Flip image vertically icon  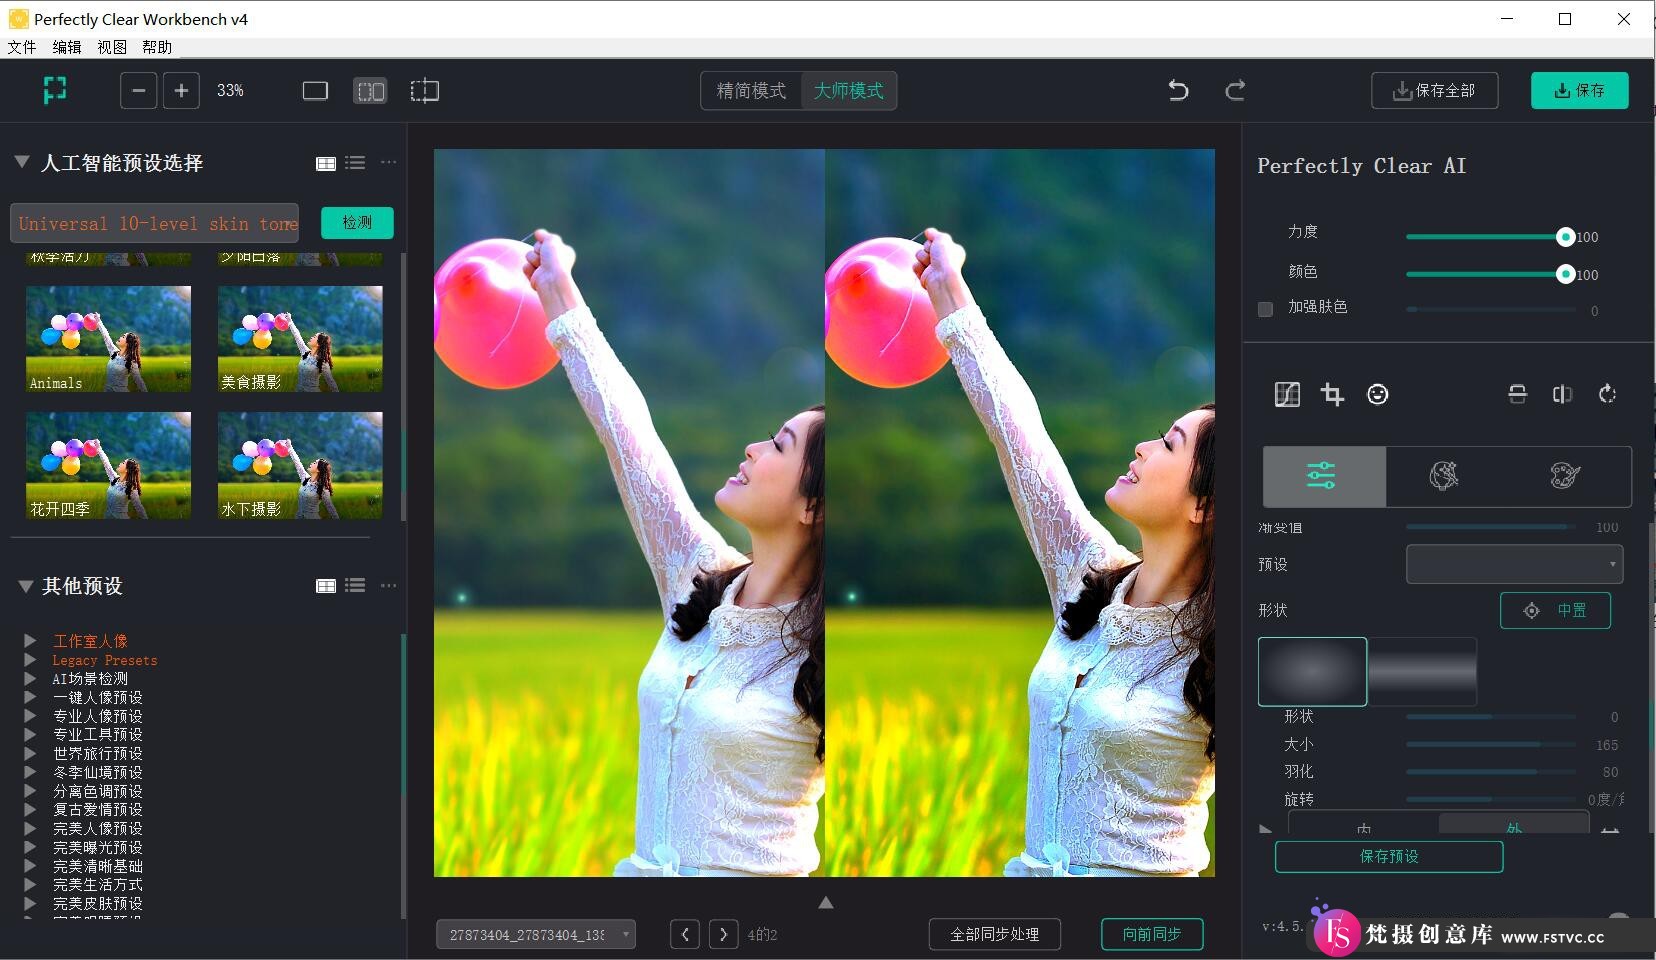(1517, 394)
